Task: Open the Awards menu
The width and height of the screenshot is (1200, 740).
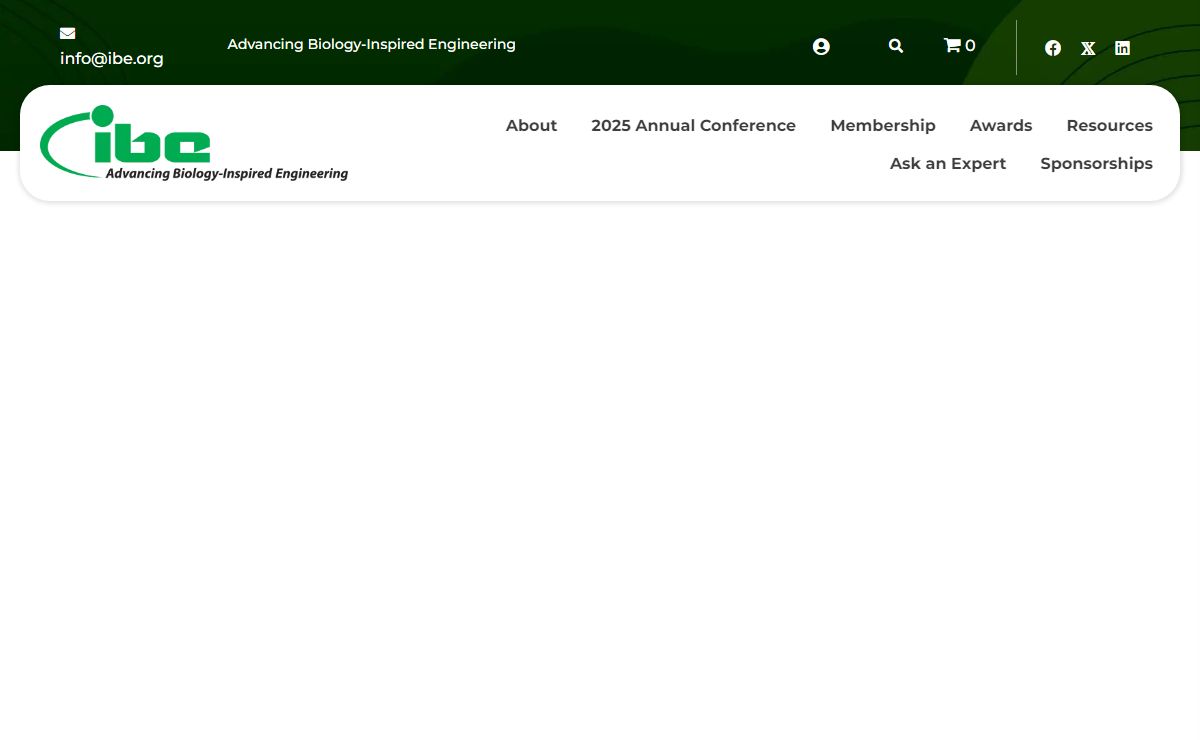Action: 1001,125
